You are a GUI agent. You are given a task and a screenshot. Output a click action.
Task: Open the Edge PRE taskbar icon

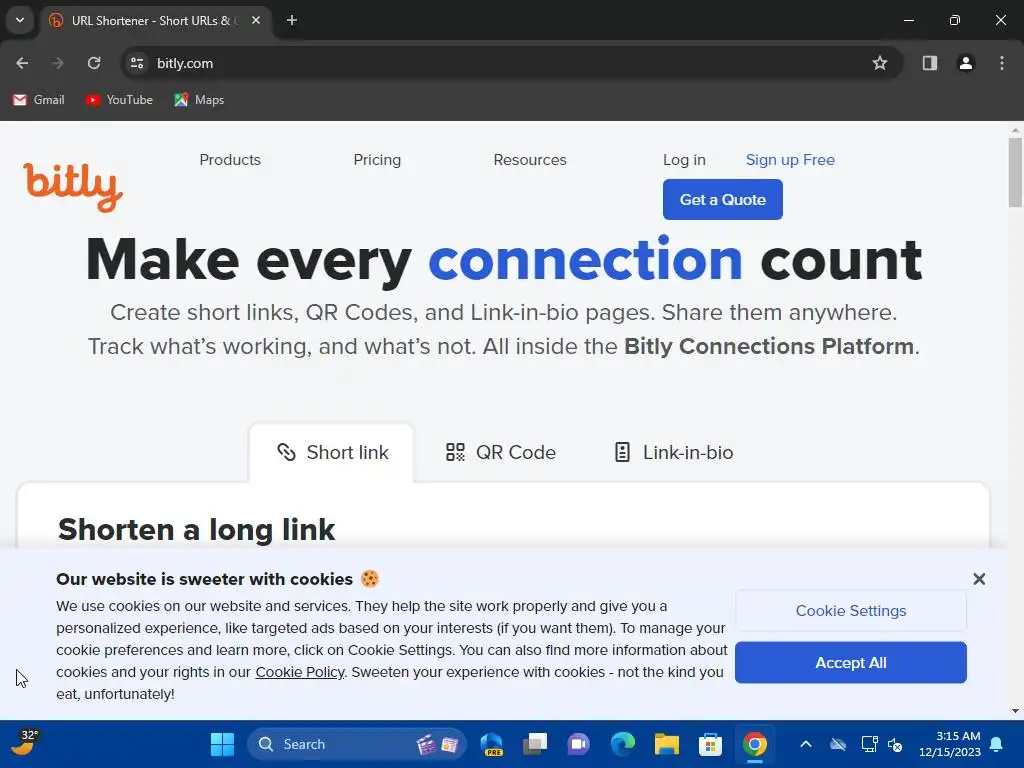click(491, 744)
